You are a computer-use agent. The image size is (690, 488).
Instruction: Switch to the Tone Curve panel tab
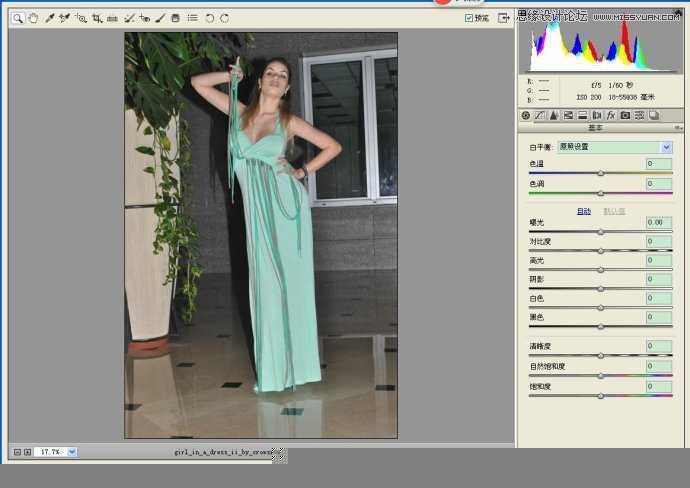click(540, 115)
